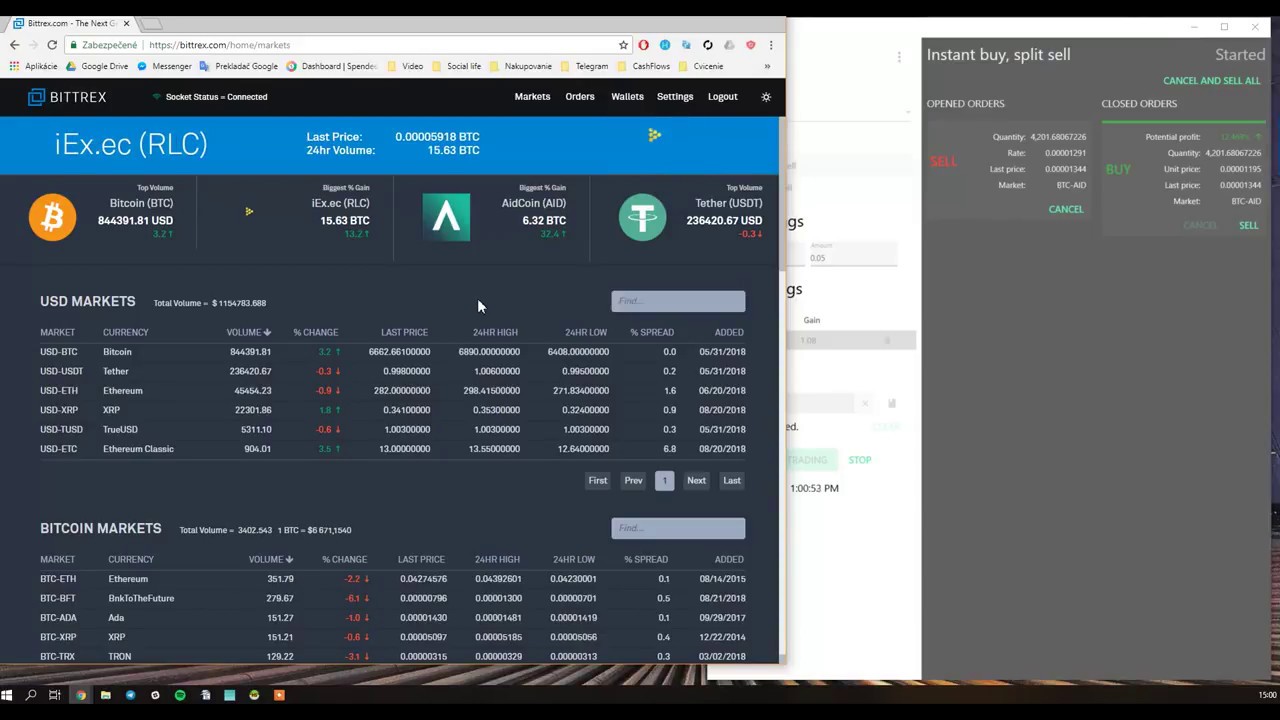Click the iEx.ec yellow logo in the Biggest % Gain card

tap(249, 212)
